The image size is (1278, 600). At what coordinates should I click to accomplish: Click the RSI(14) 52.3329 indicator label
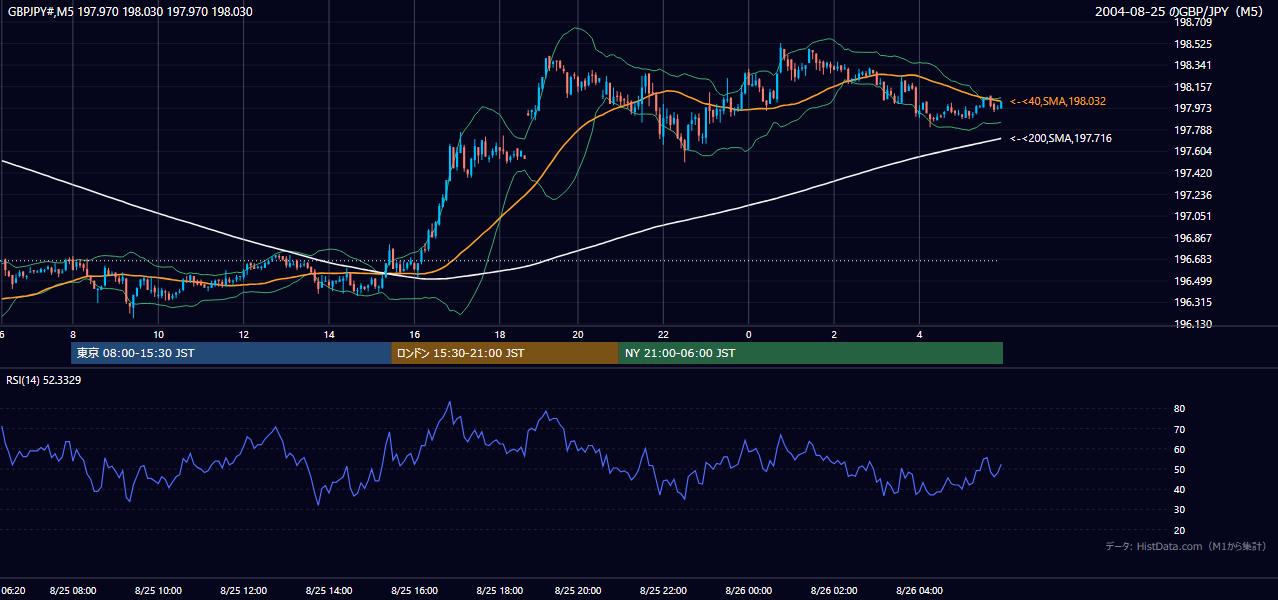coord(44,380)
